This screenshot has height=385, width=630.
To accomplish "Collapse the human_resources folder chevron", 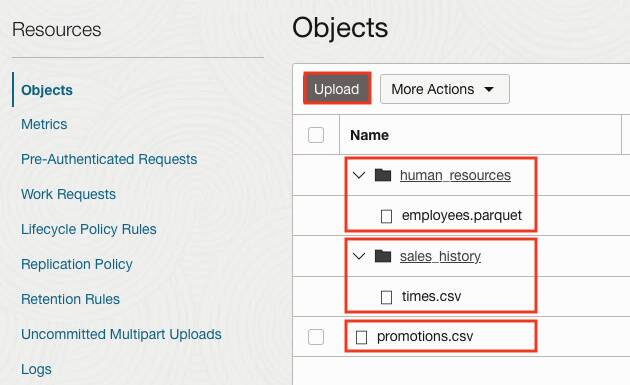I will coord(358,175).
